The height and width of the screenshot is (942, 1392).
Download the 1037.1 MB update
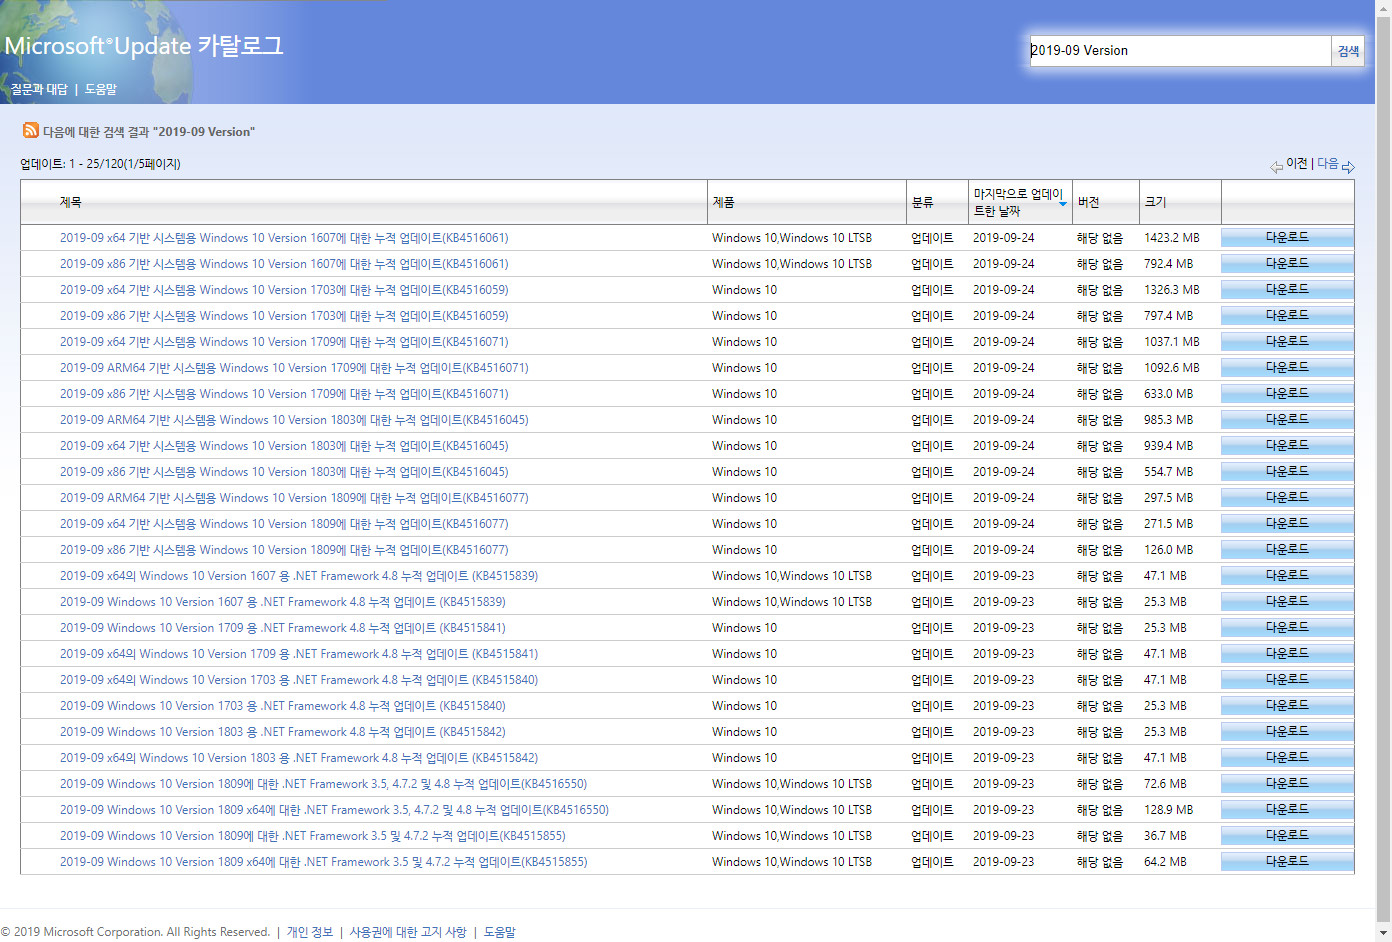point(1287,342)
